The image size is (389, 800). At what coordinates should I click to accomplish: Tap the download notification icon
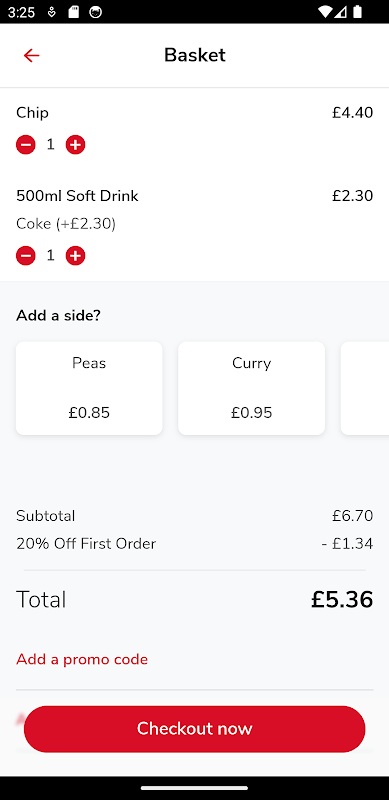point(52,12)
